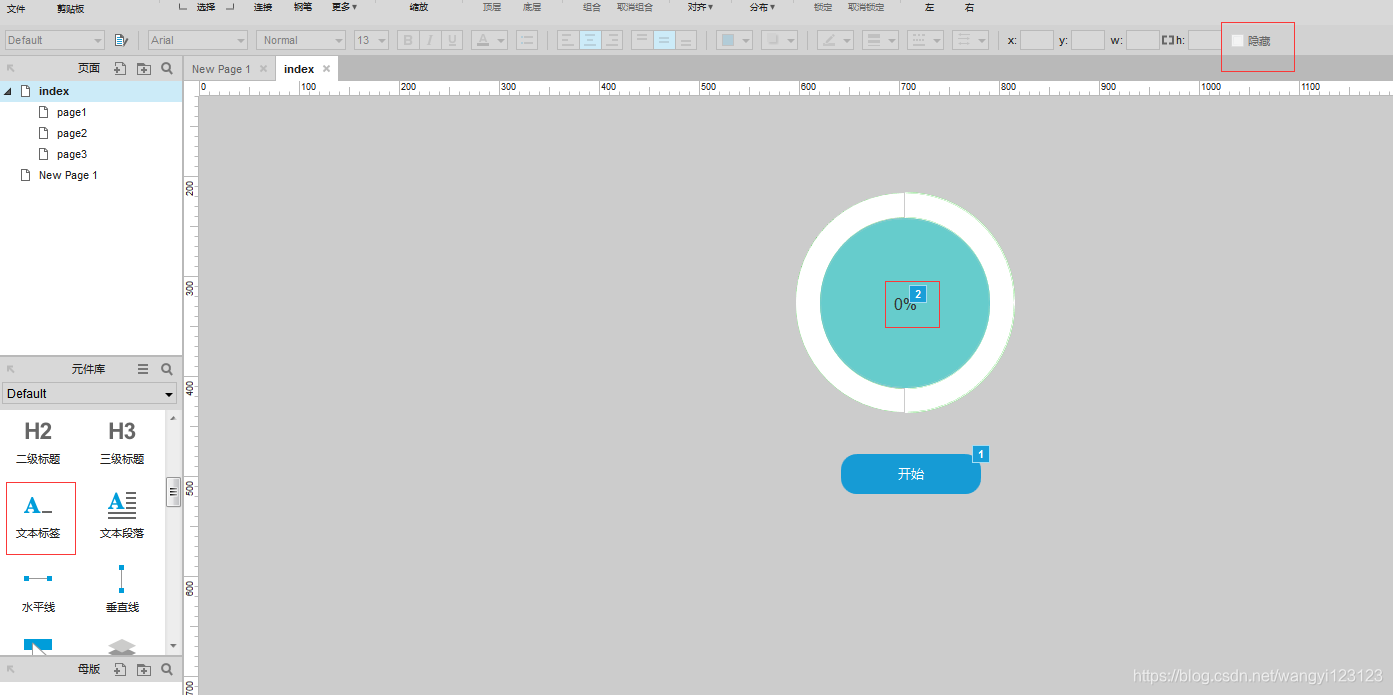Add a new page in Pages panel
Screen dimensions: 1393x695
[119, 68]
